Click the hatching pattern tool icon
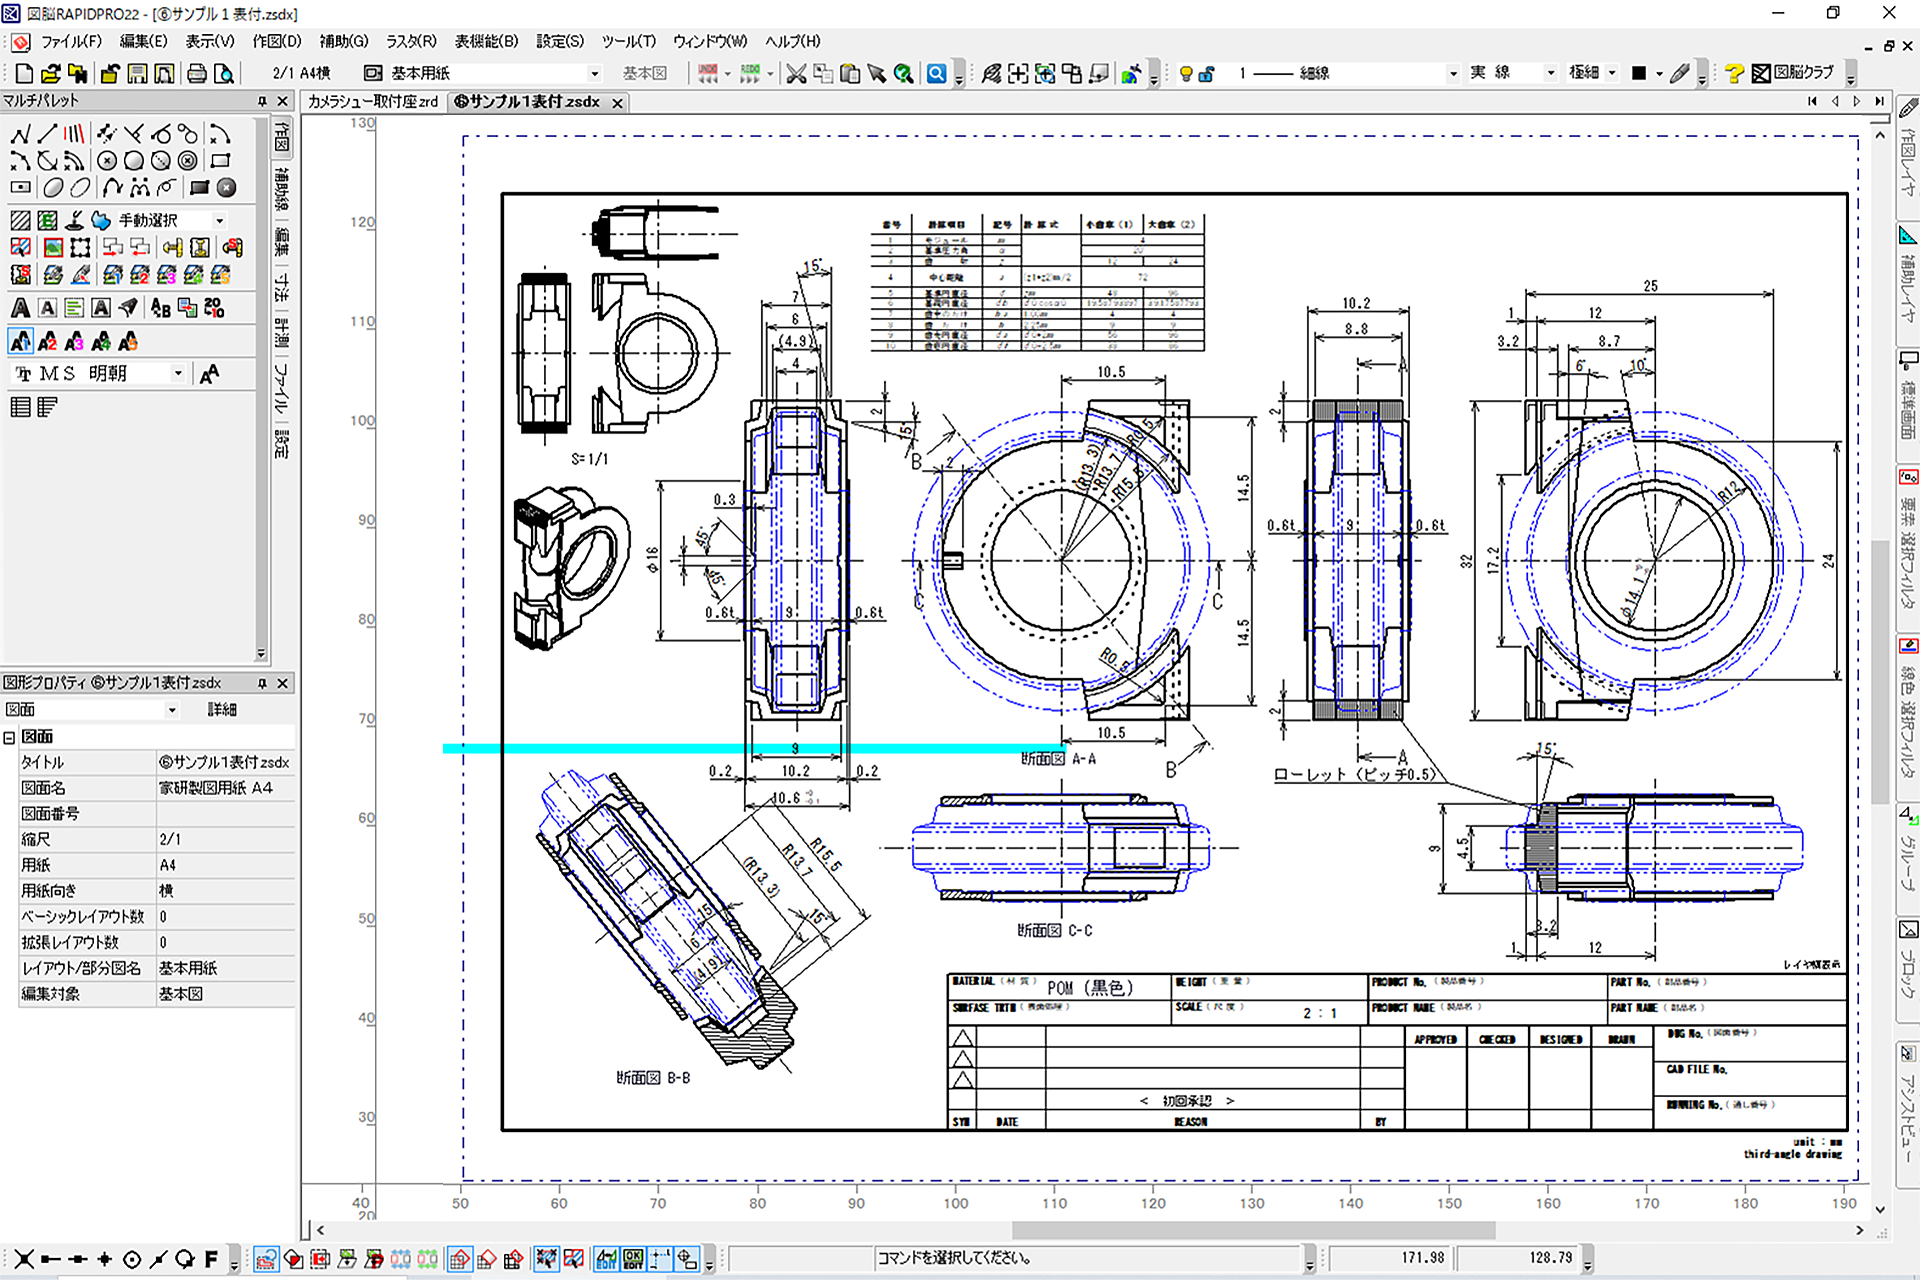Screen dimensions: 1920x1280 [20, 220]
